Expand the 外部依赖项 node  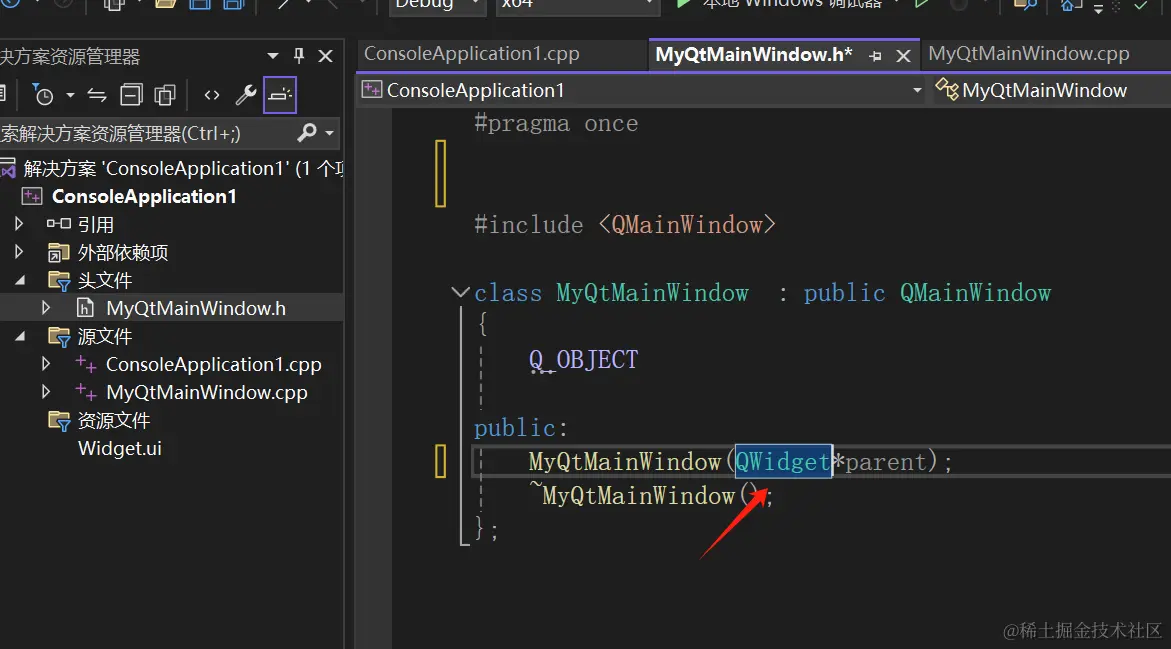click(19, 252)
